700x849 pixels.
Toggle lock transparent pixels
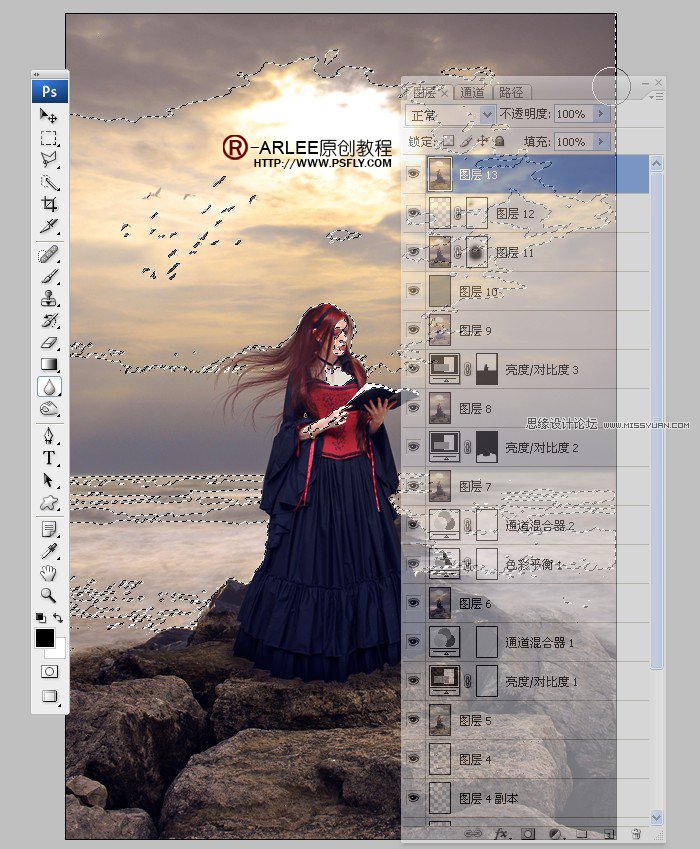click(x=448, y=141)
